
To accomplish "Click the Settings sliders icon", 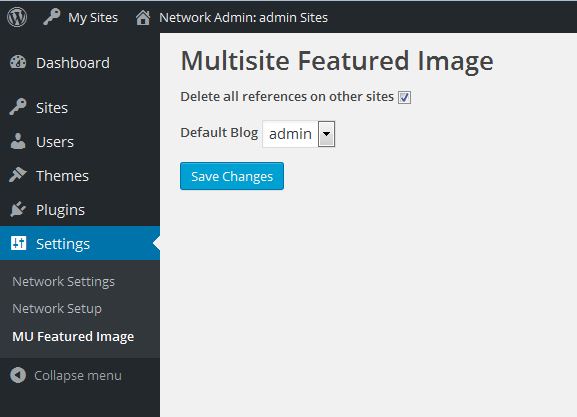I will tap(18, 243).
